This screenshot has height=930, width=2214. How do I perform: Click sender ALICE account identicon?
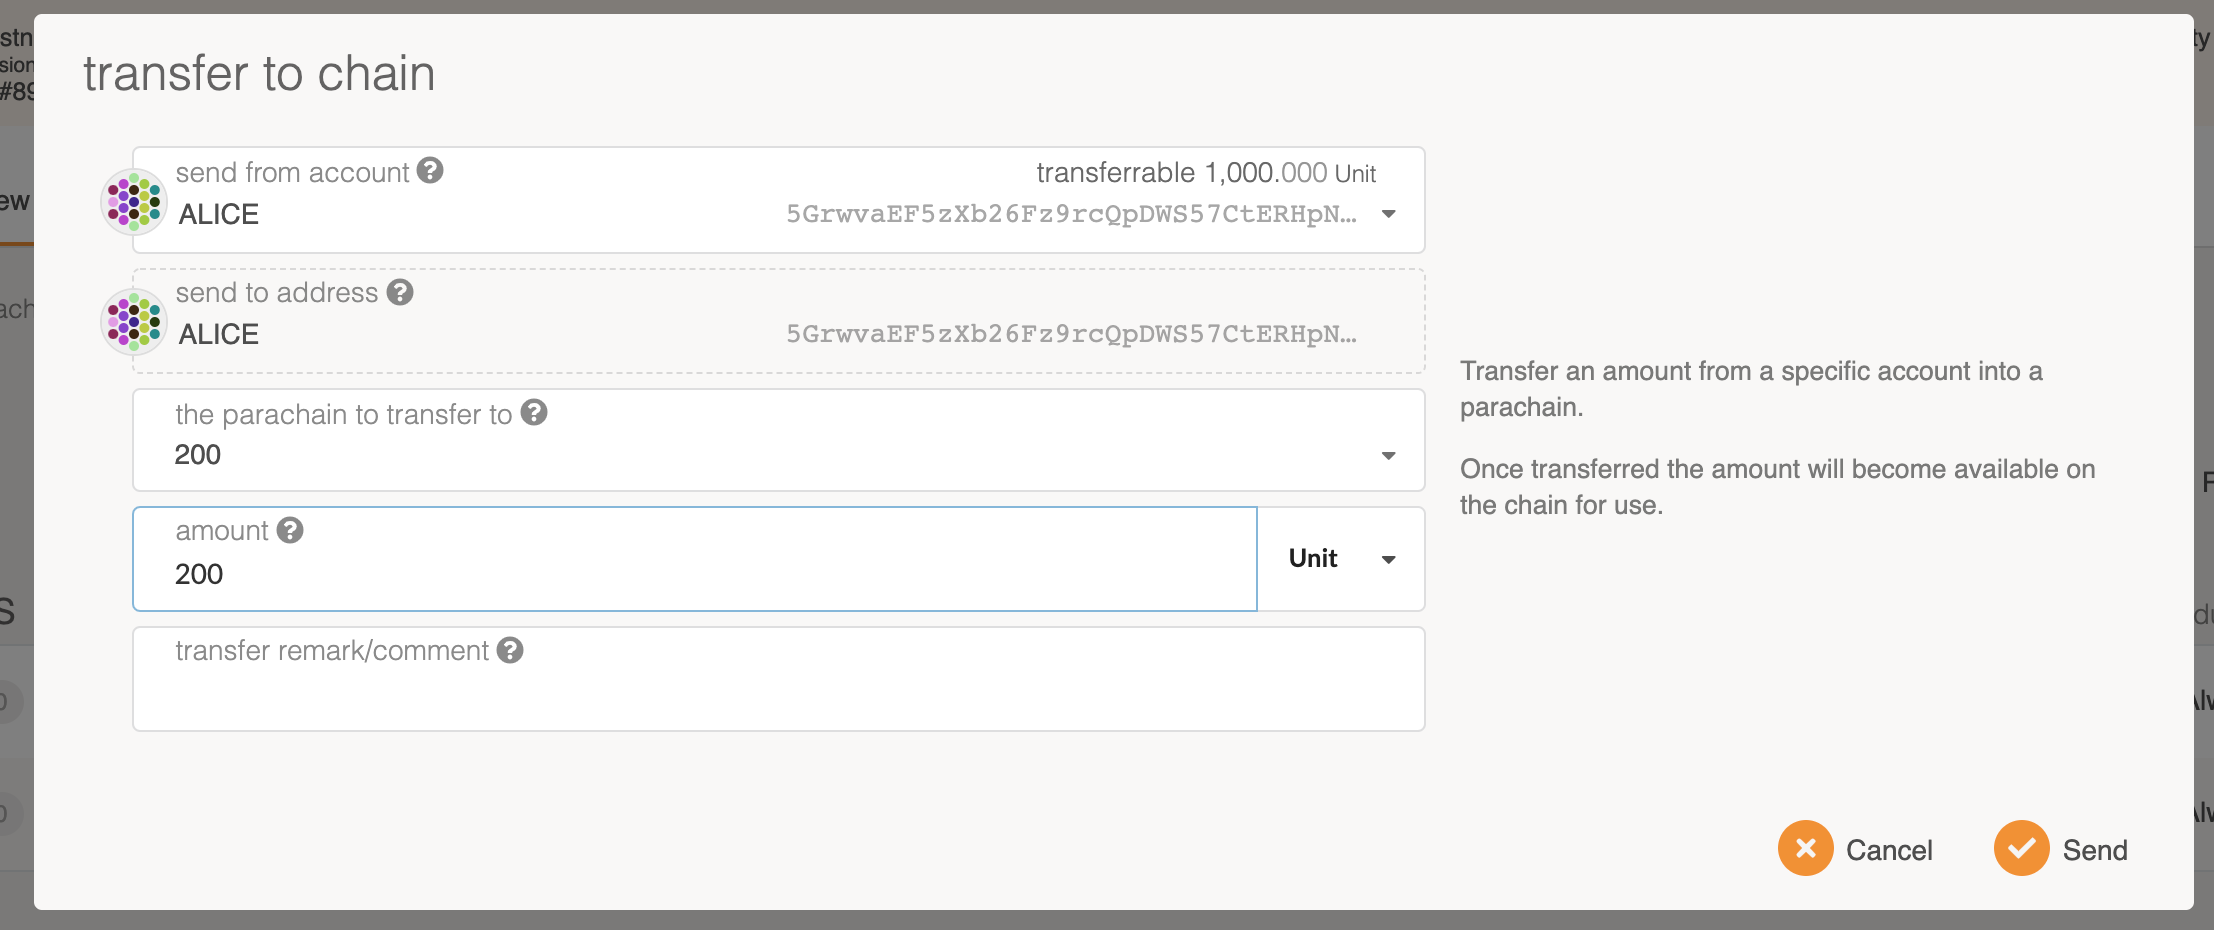coord(134,201)
